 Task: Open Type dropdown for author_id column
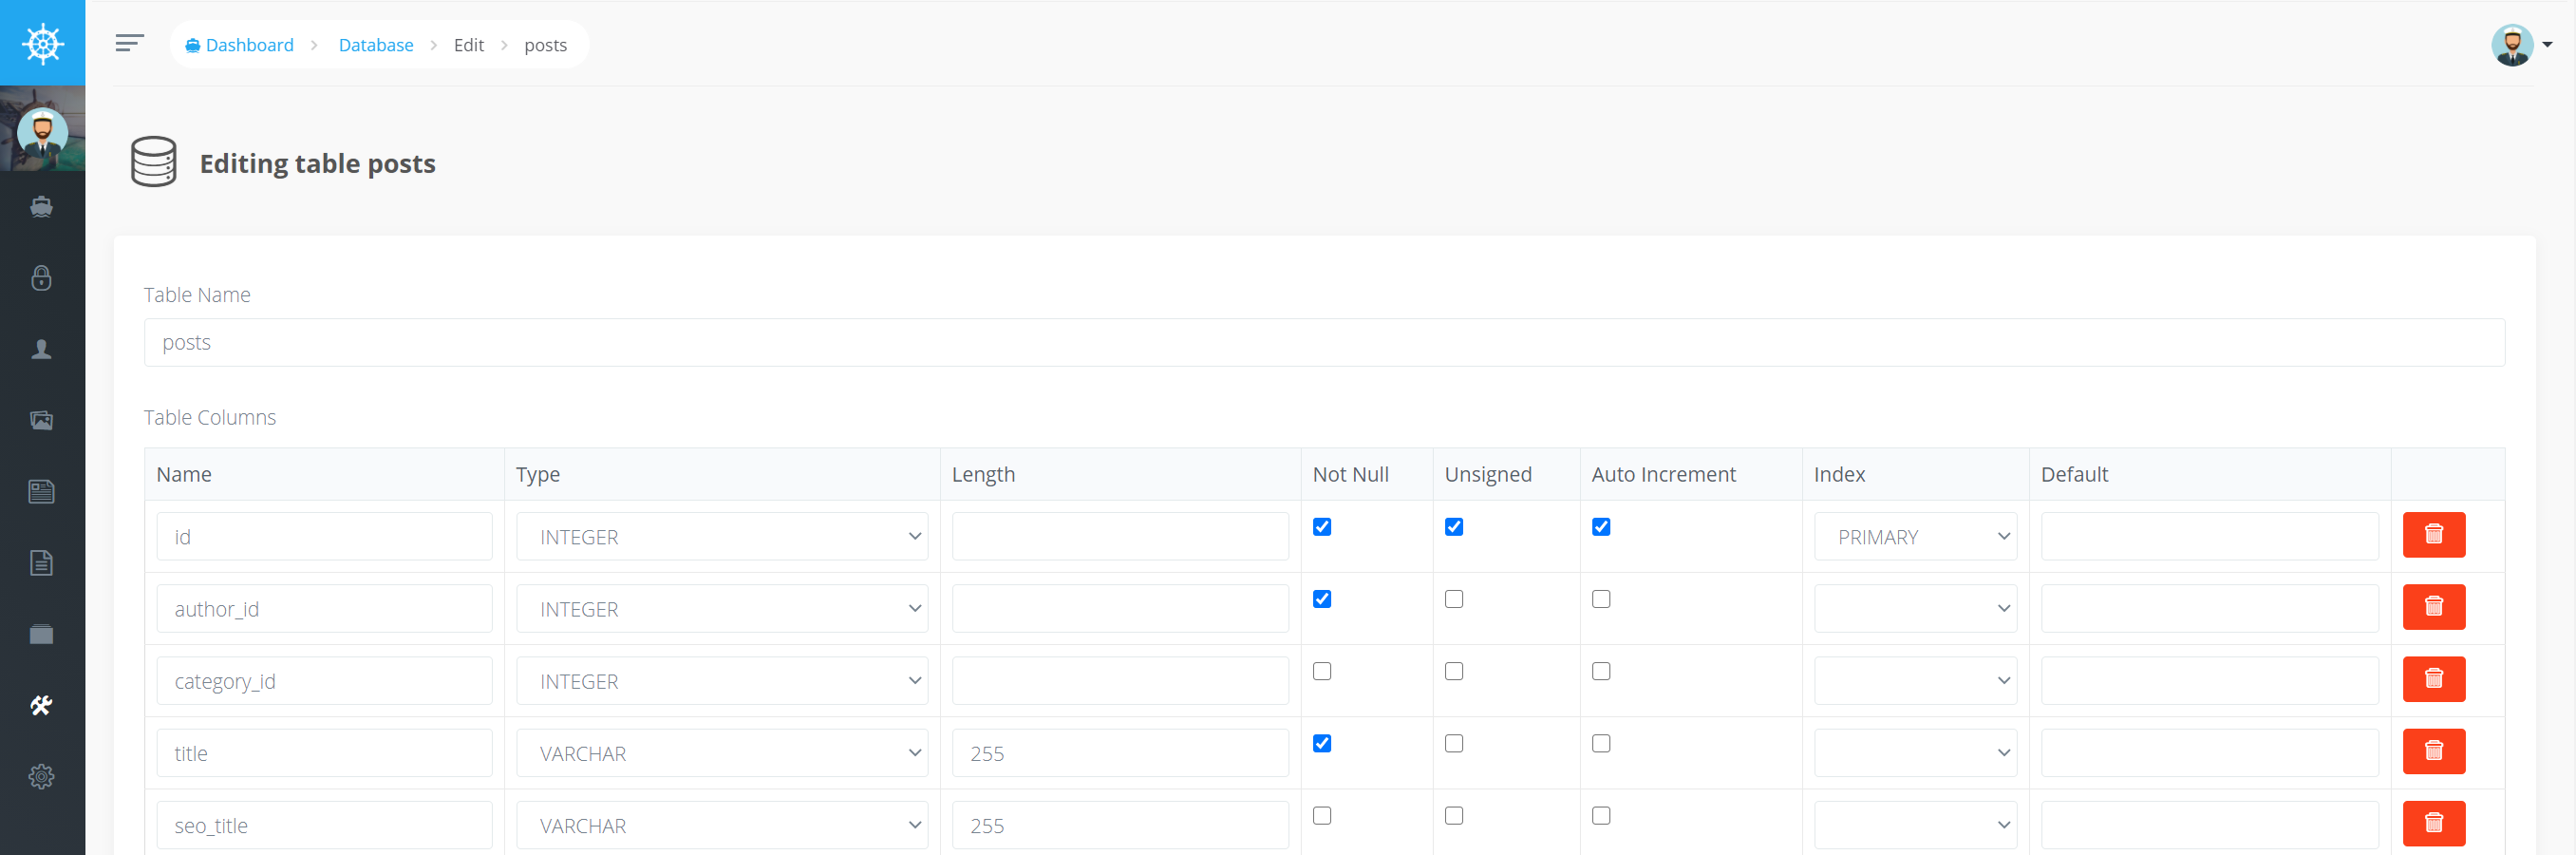coord(722,609)
